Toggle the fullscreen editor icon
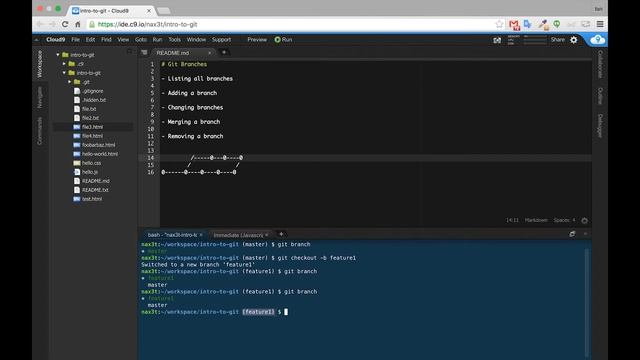The height and width of the screenshot is (360, 640). [497, 40]
